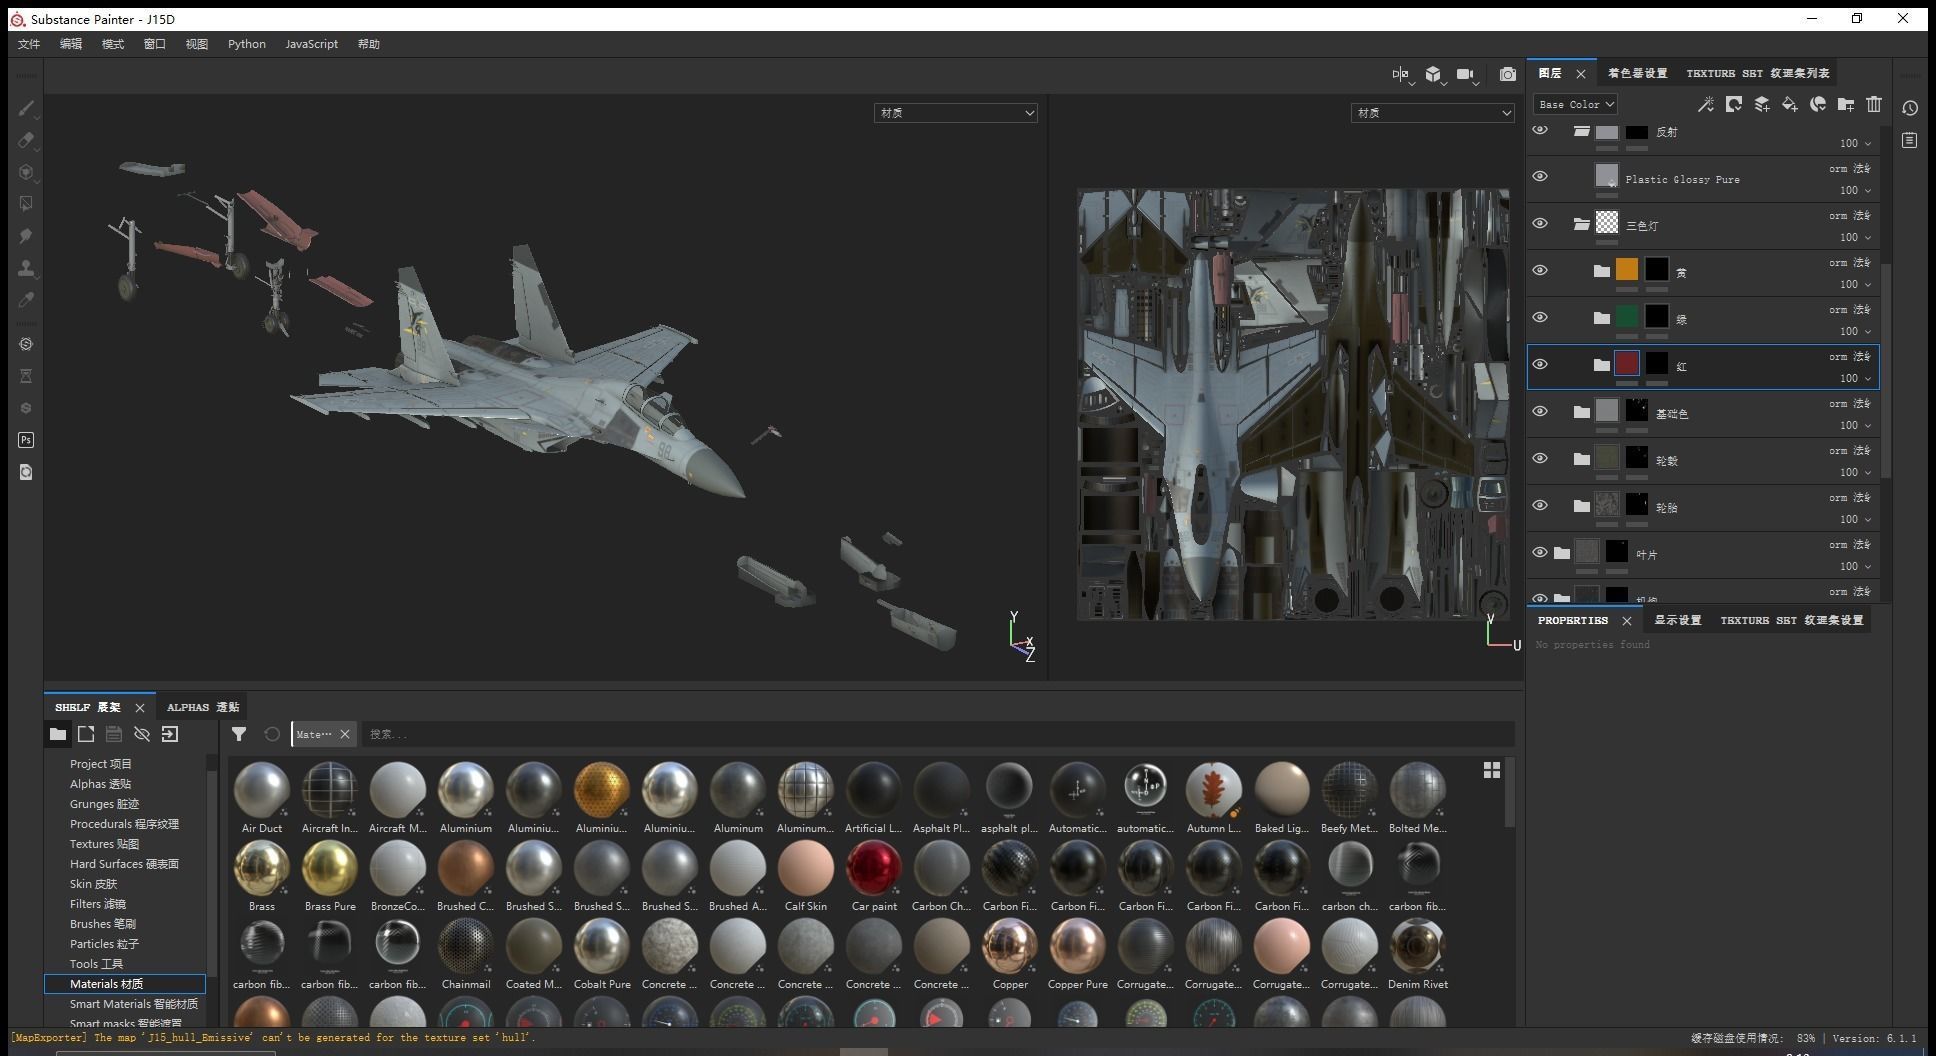Open the 材质 dropdown above the UV view
This screenshot has width=1936, height=1056.
[x=1432, y=113]
